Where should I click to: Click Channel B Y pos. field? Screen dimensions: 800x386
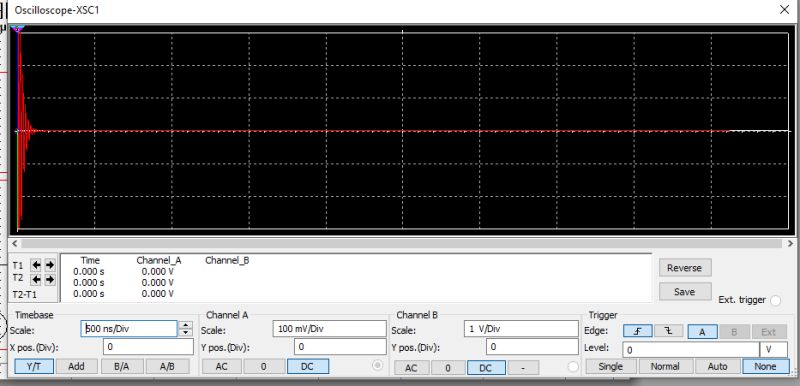click(532, 347)
